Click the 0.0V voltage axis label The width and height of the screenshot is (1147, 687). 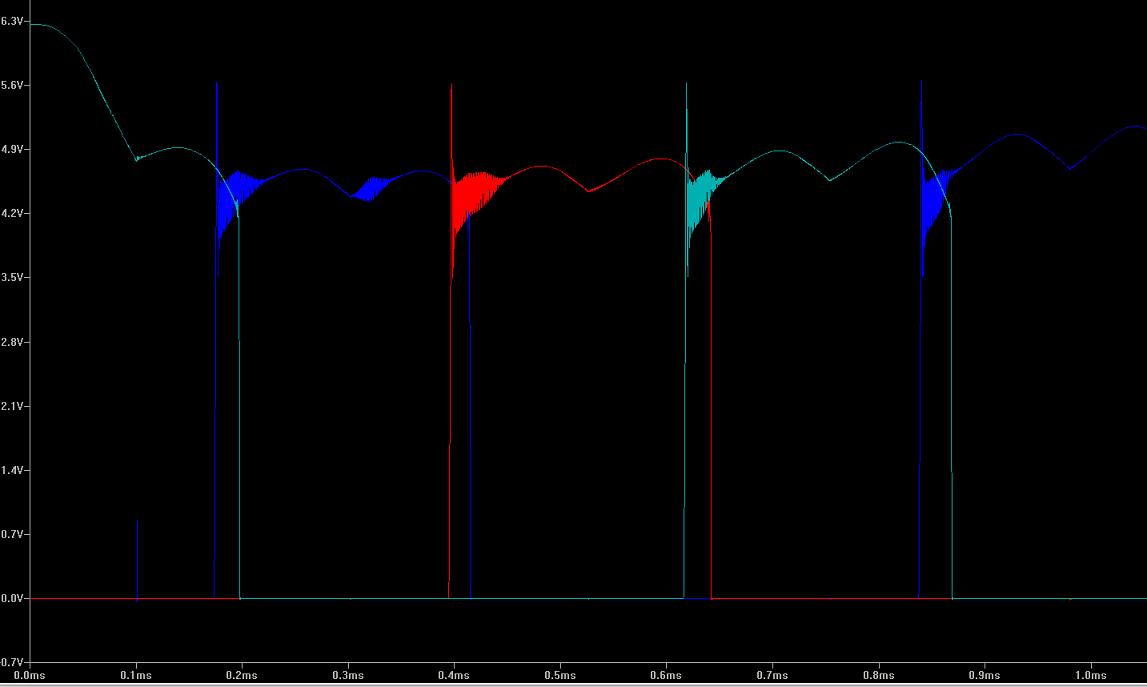point(12,598)
